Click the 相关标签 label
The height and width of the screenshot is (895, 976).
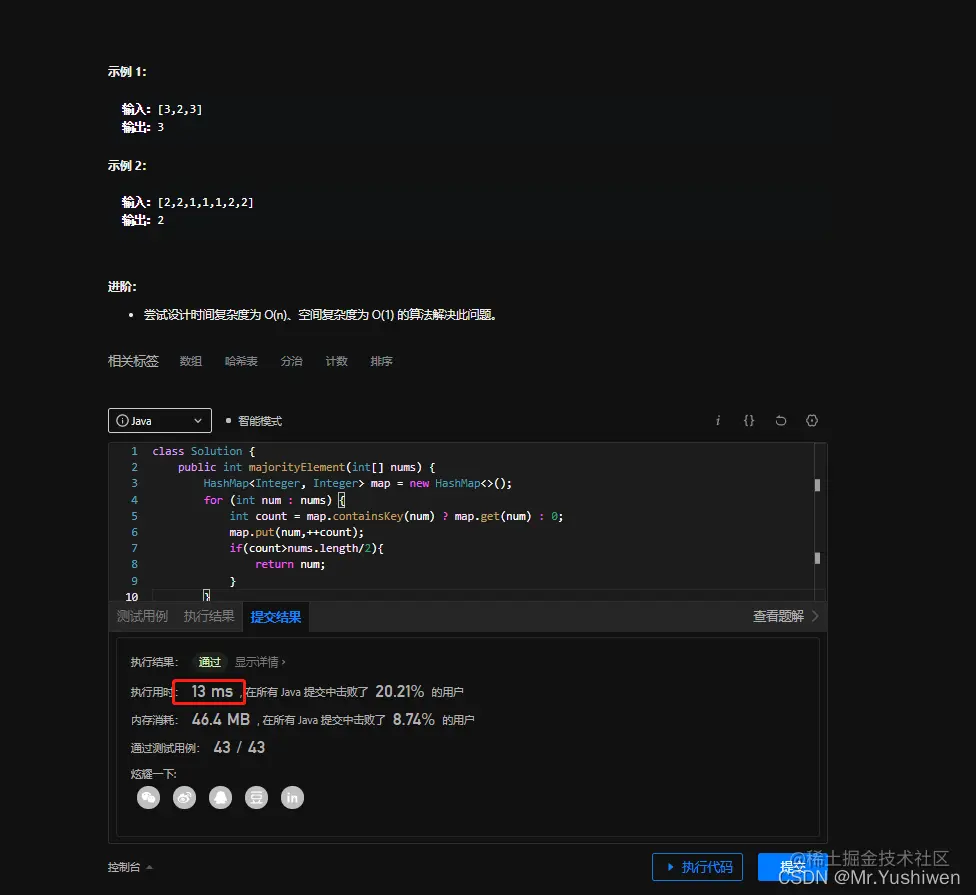coord(133,361)
